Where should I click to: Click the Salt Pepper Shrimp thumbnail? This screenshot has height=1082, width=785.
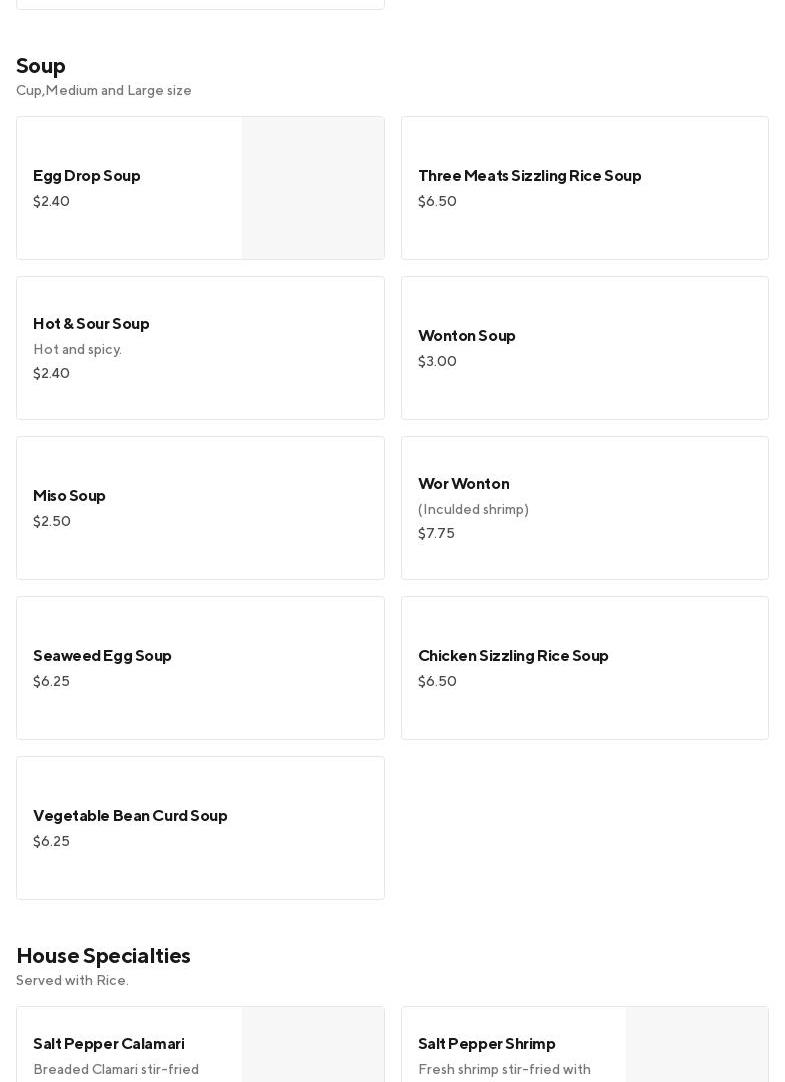[x=697, y=1045]
